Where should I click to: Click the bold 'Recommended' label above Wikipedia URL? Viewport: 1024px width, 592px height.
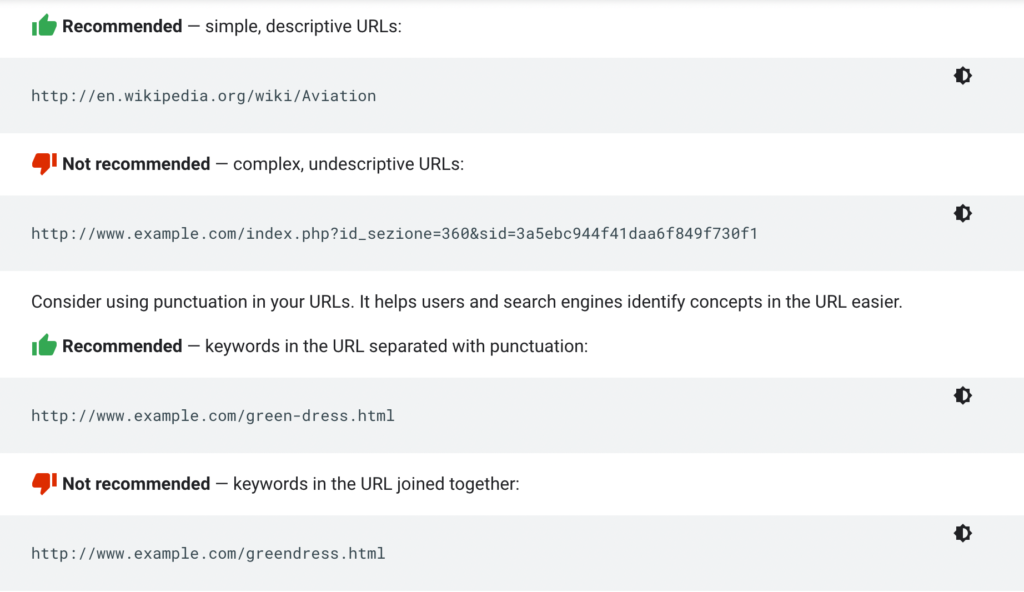pyautogui.click(x=122, y=27)
